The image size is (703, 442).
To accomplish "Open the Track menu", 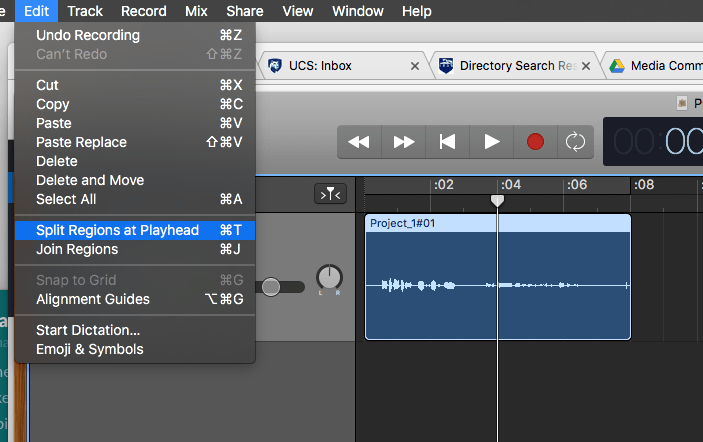I will click(x=85, y=11).
